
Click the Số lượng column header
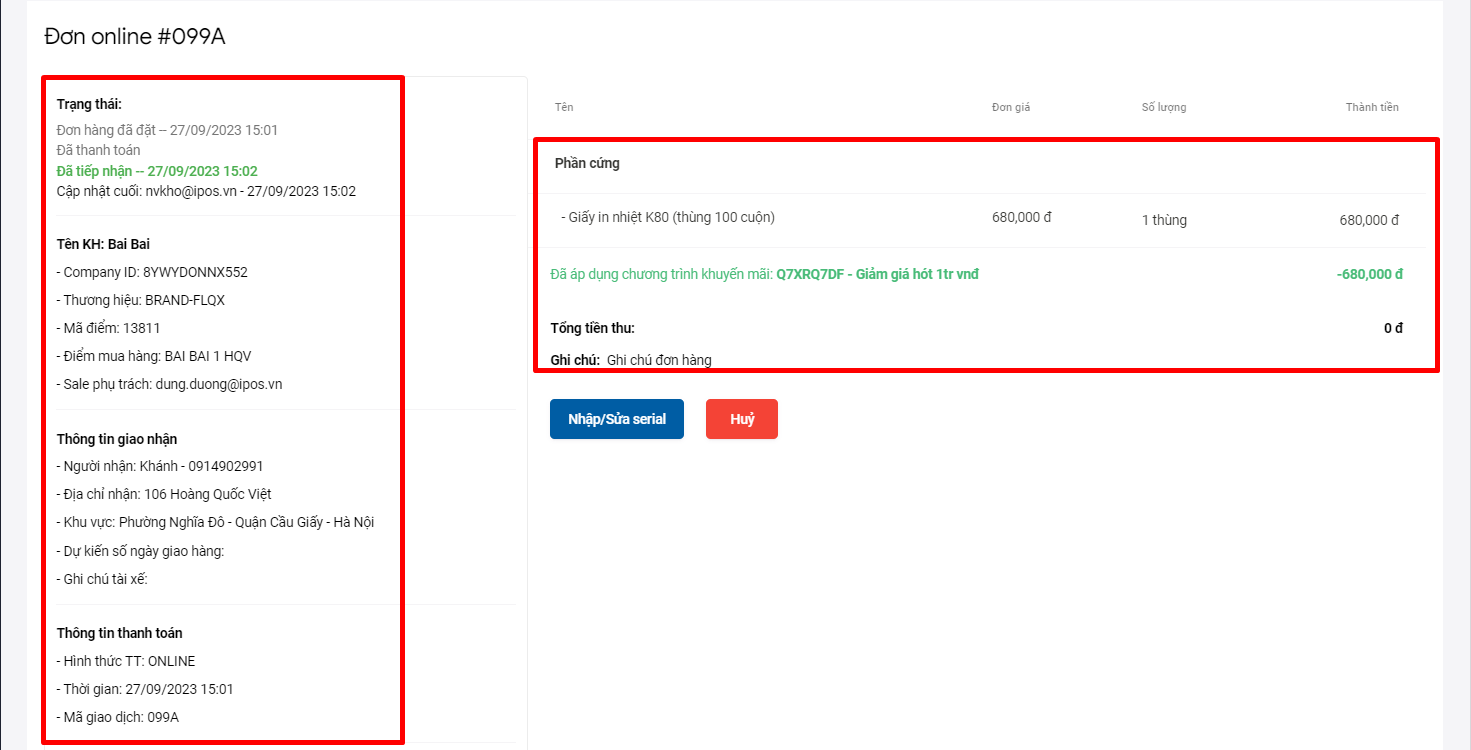point(1164,107)
